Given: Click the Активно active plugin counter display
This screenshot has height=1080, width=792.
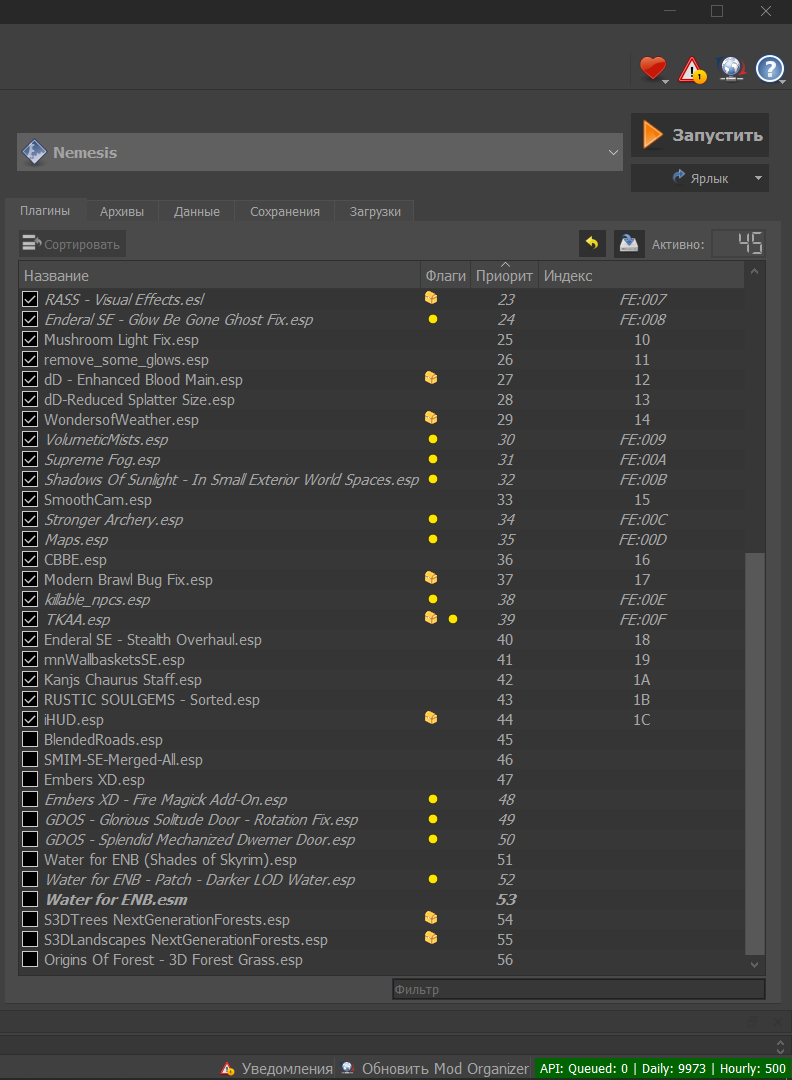Looking at the screenshot, I should [x=738, y=243].
